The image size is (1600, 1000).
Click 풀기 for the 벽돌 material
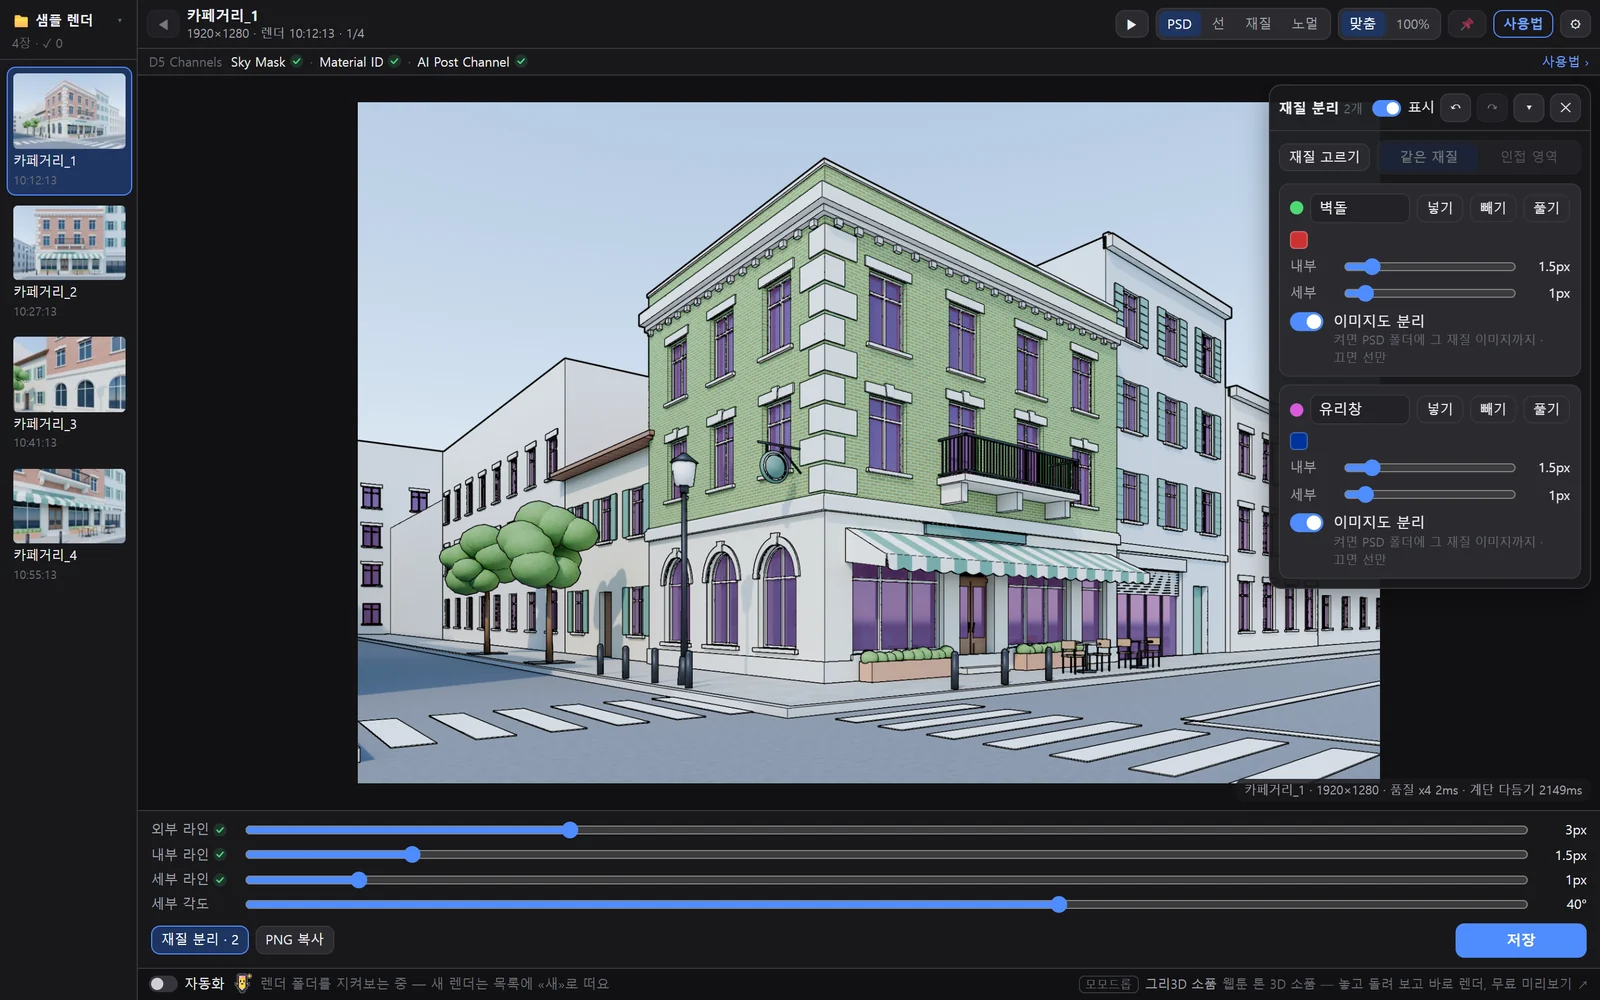coord(1546,208)
